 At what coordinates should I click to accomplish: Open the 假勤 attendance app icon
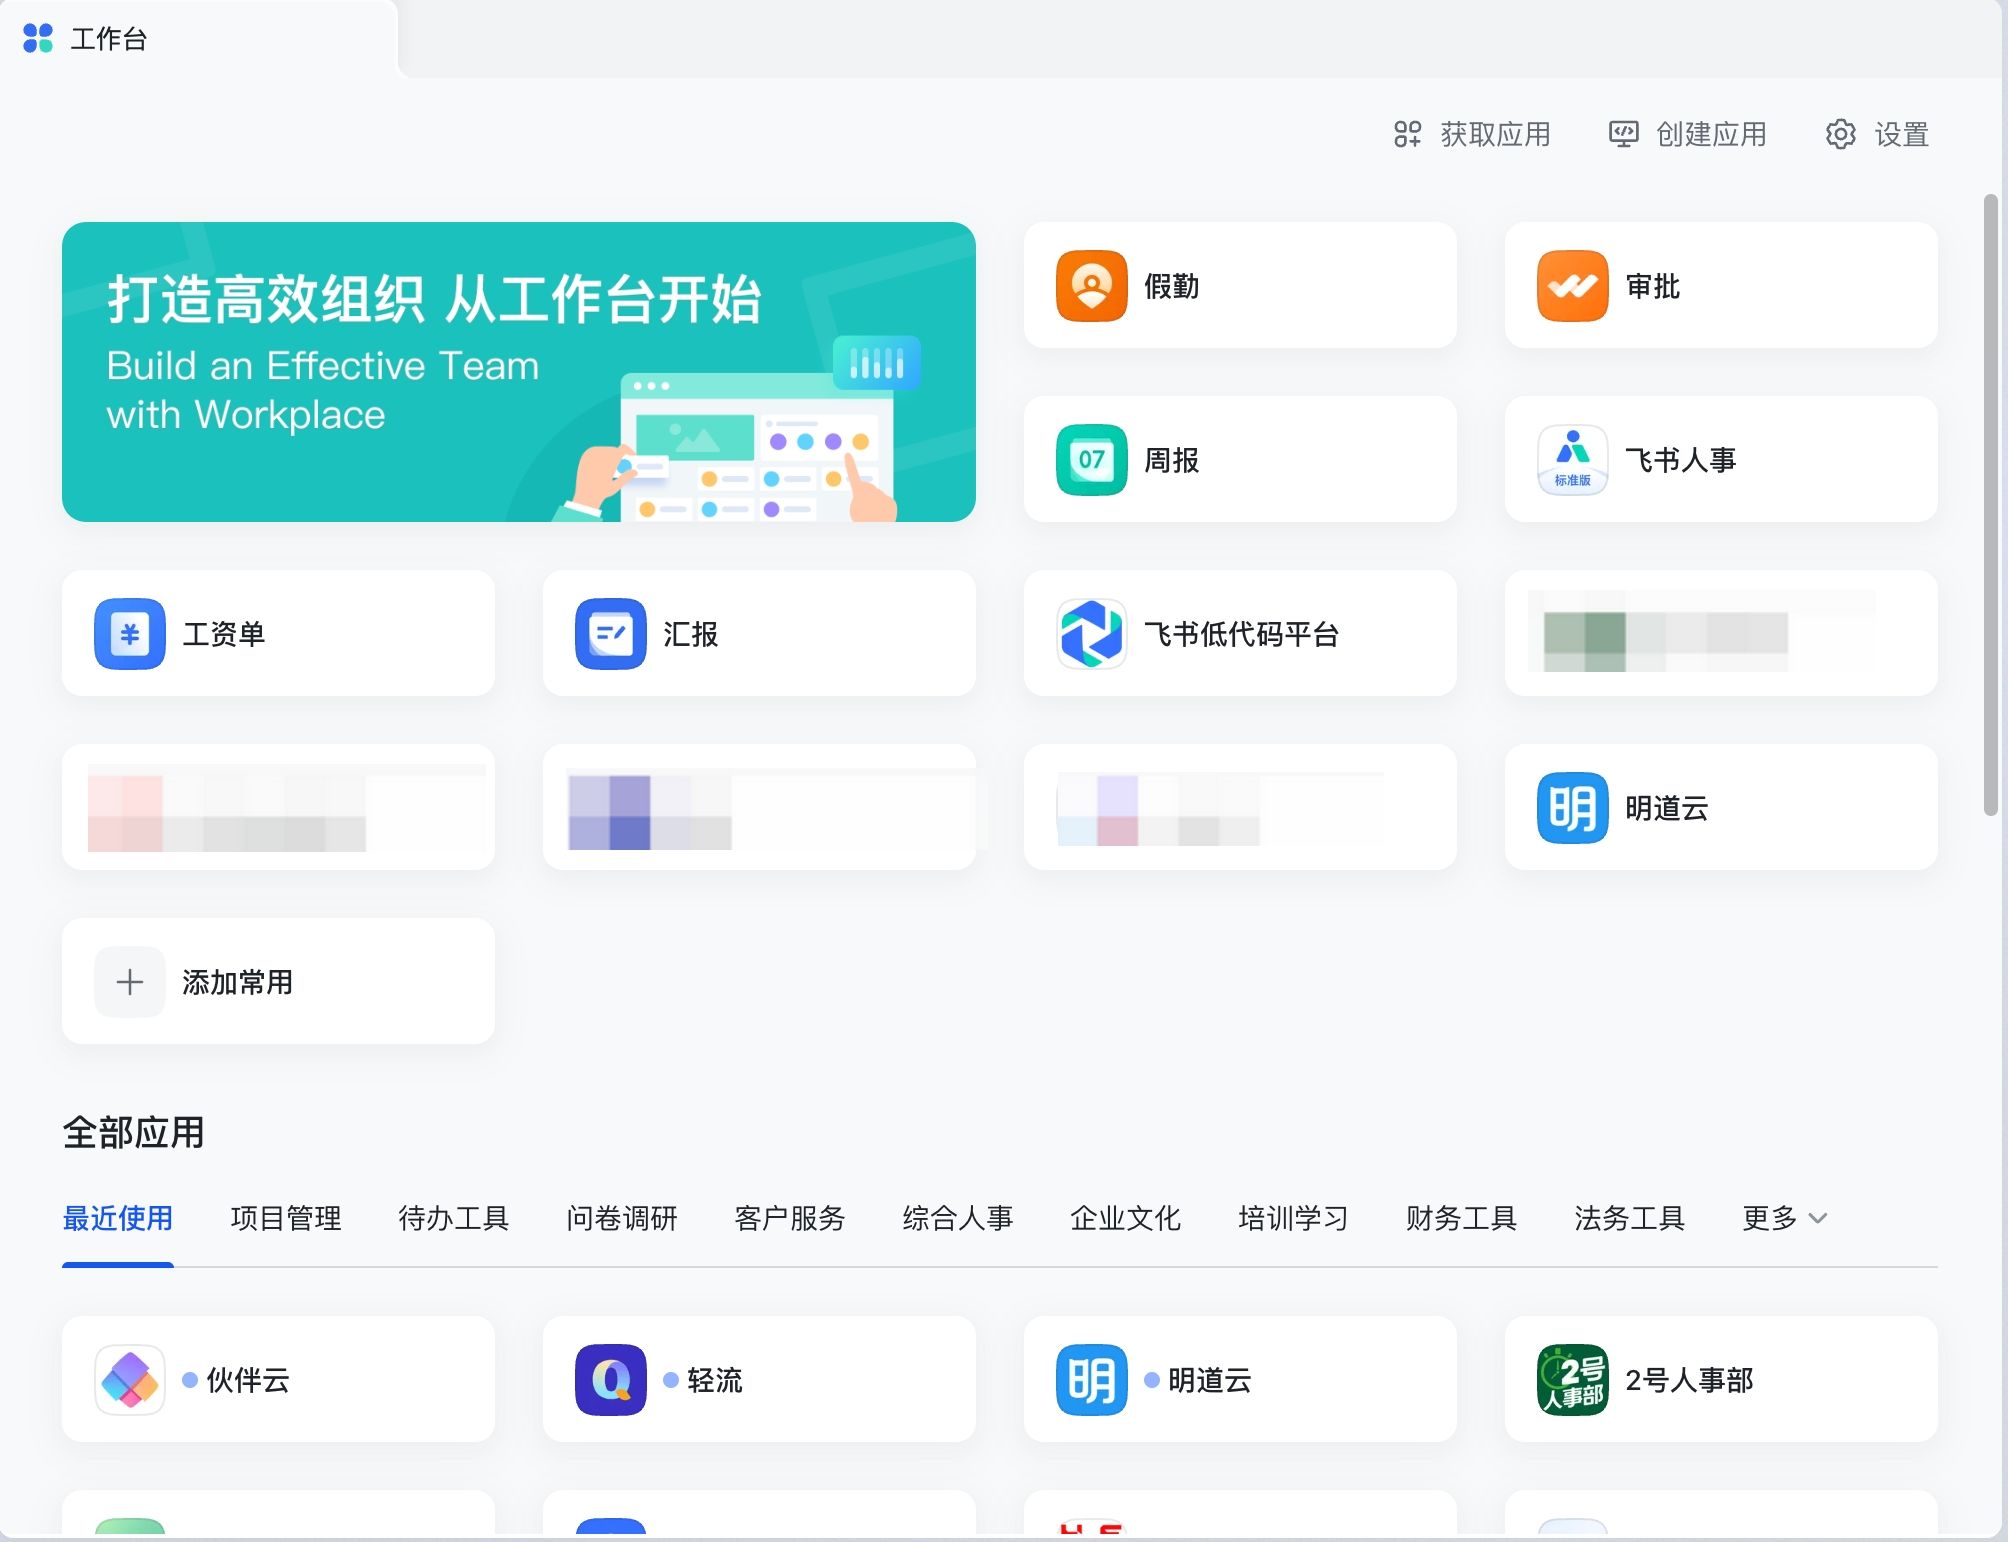pyautogui.click(x=1091, y=286)
